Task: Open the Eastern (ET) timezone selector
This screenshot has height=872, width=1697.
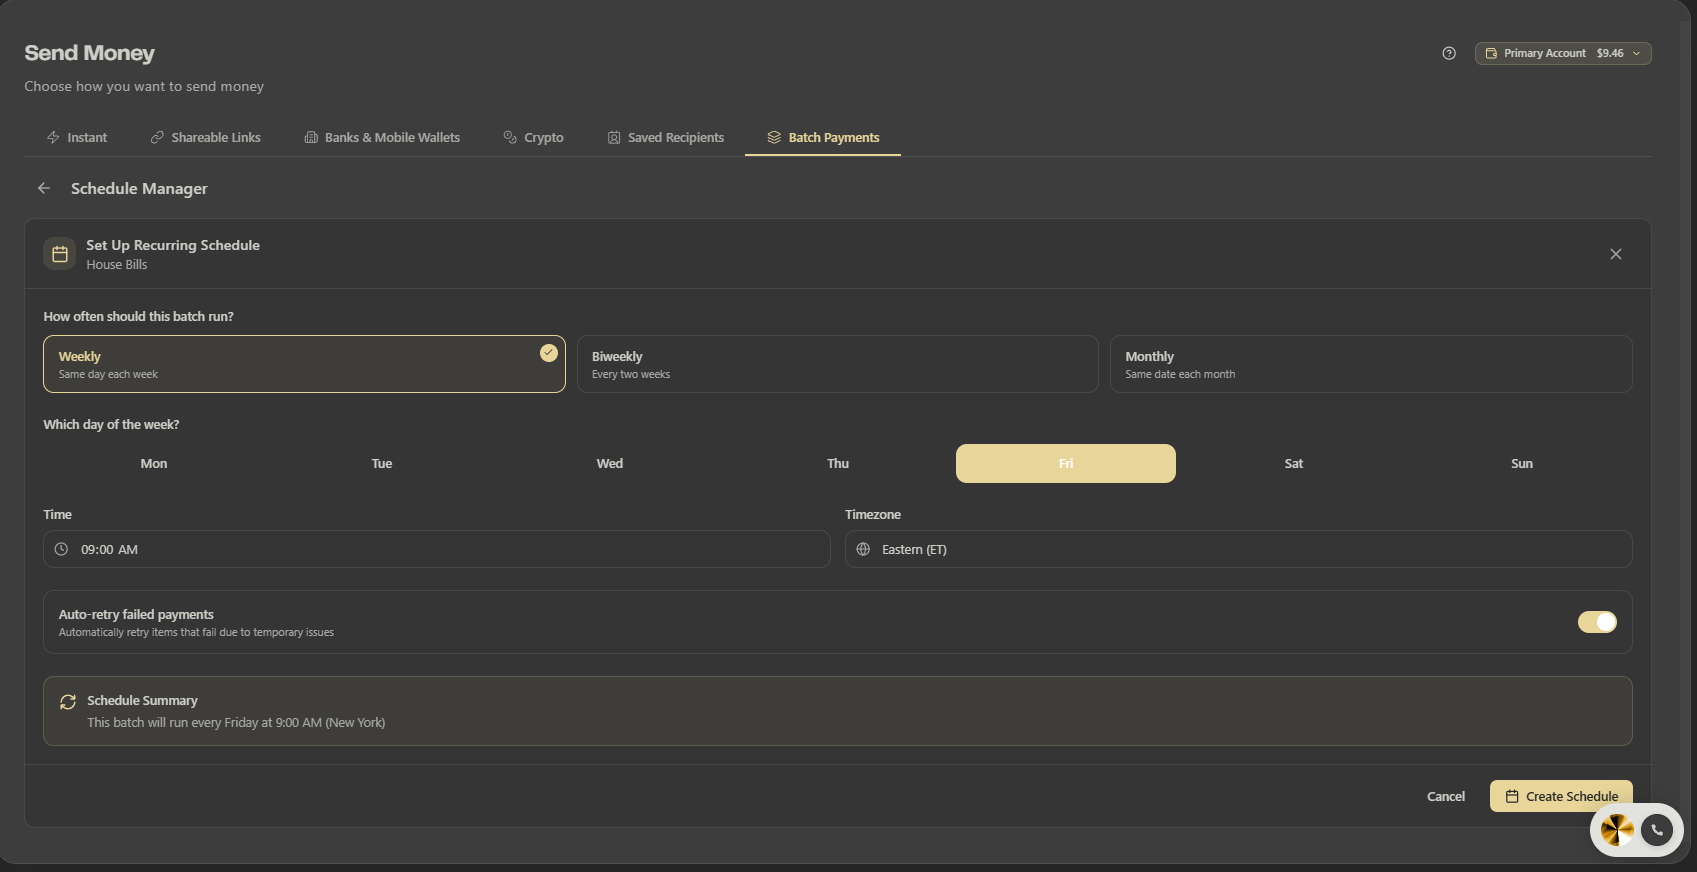Action: point(1238,549)
